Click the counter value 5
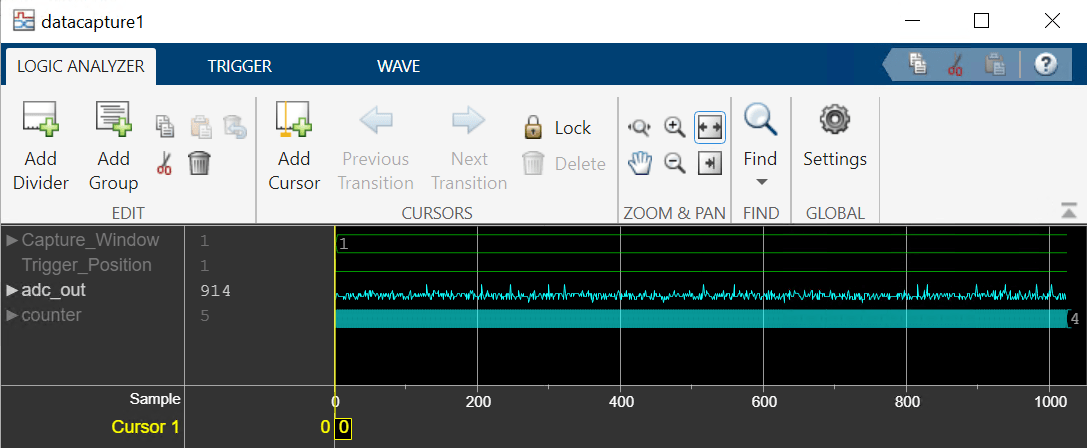Viewport: 1087px width, 448px height. tap(205, 316)
